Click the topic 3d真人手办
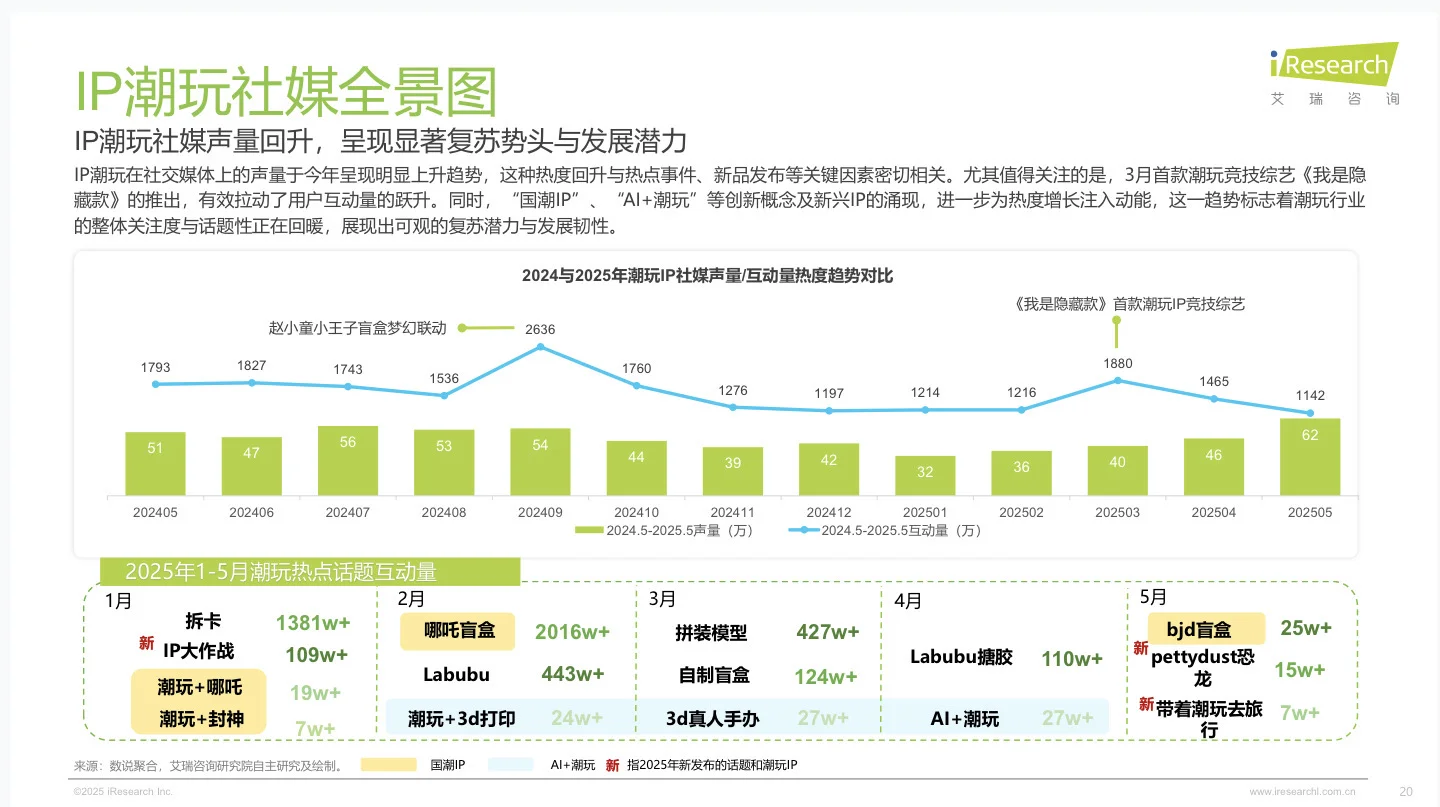The height and width of the screenshot is (807, 1440). pos(713,719)
